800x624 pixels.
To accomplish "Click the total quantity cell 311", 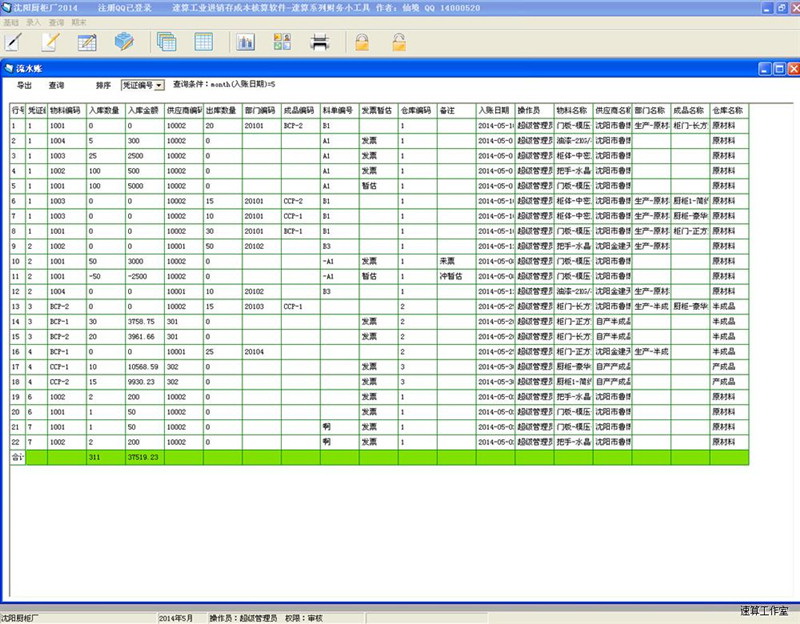I will 106,457.
